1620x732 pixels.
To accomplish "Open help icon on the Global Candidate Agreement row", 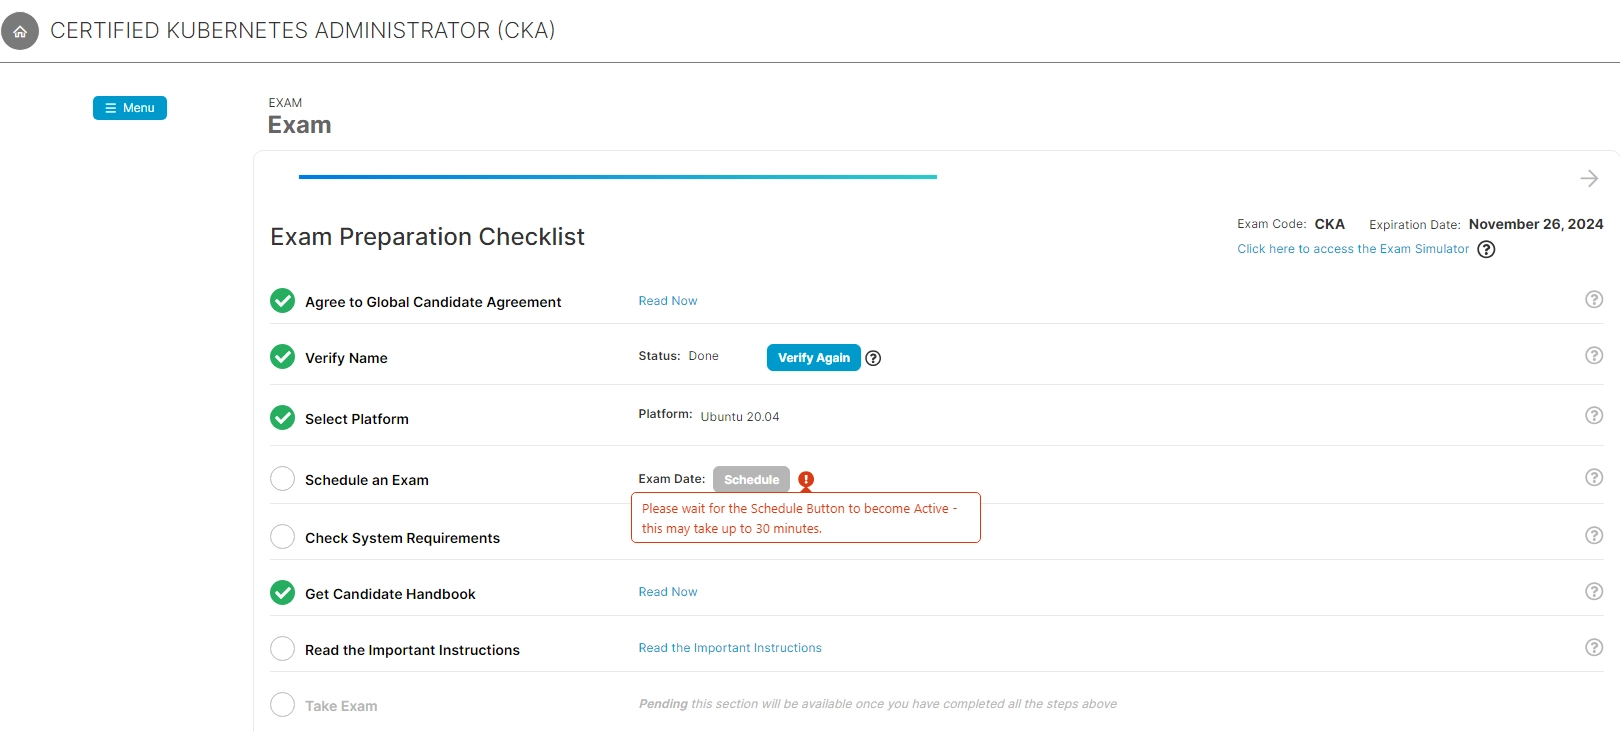I will point(1594,299).
